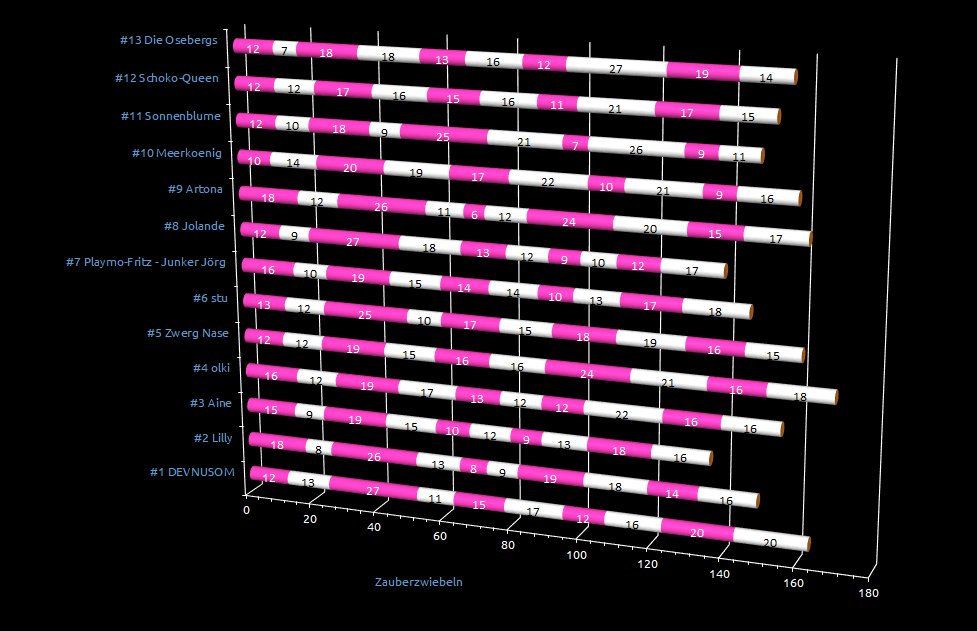Viewport: 977px width, 631px height.
Task: Click the '180' tick label on horizontal axis
Action: [x=868, y=593]
